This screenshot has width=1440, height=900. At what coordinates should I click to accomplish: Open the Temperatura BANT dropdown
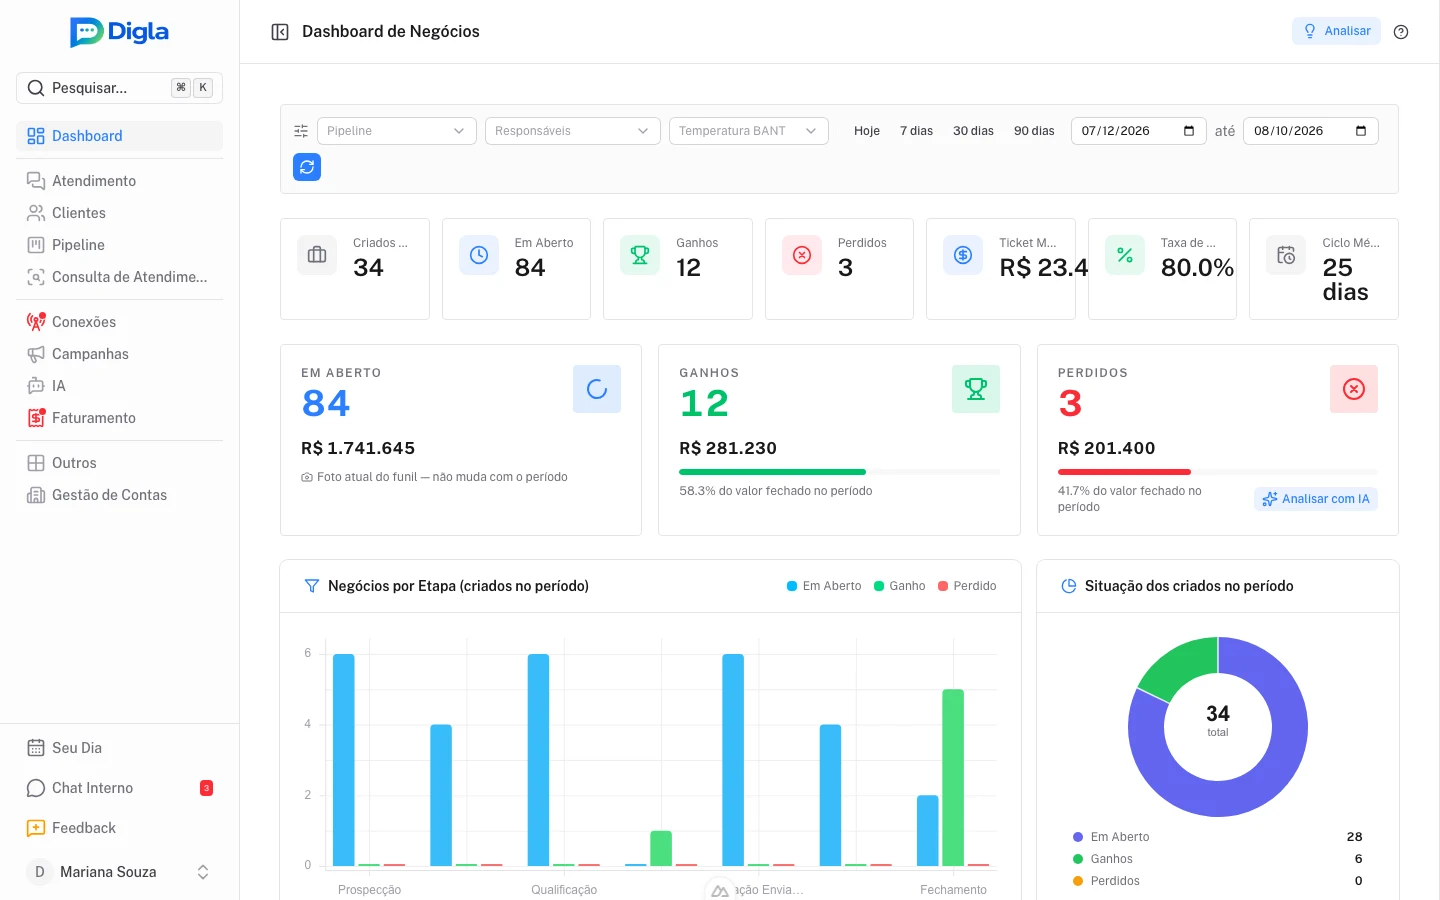click(x=749, y=131)
